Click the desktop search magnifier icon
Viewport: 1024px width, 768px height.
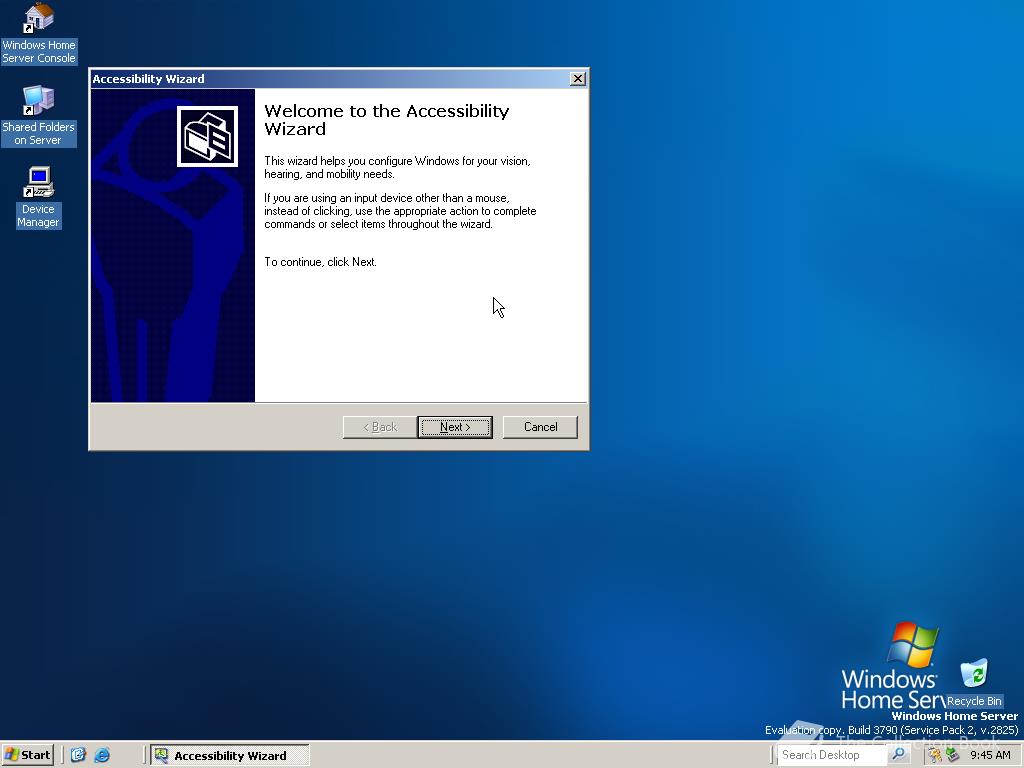click(x=899, y=755)
